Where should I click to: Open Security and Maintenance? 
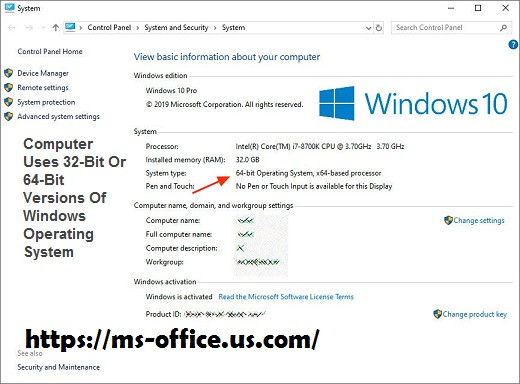click(59, 367)
